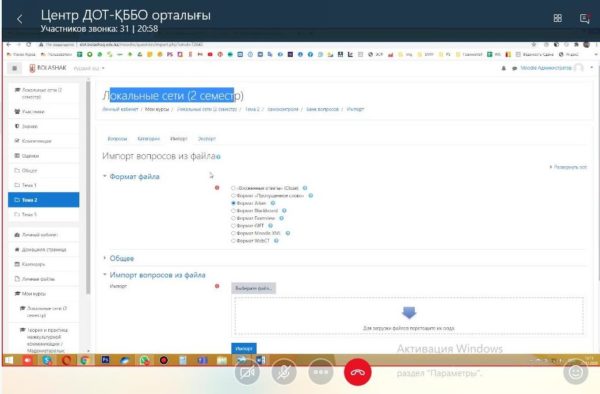Open the grid view icon in call header
Viewport: 600px width, 394px height.
tap(558, 18)
